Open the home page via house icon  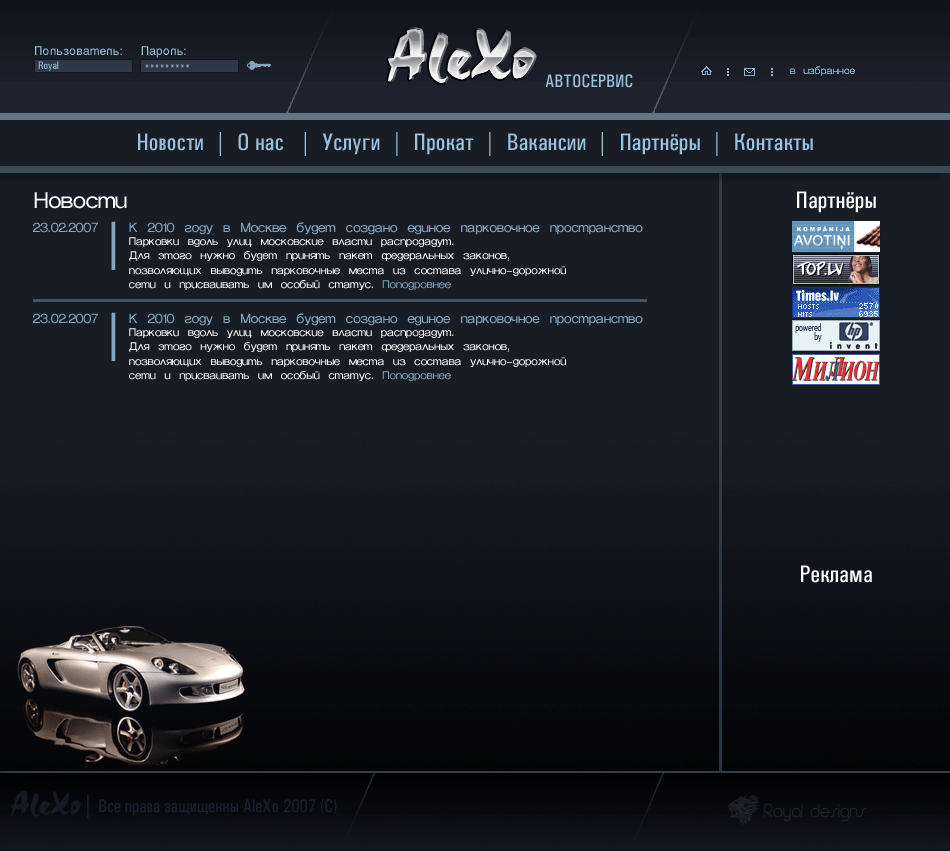[706, 71]
